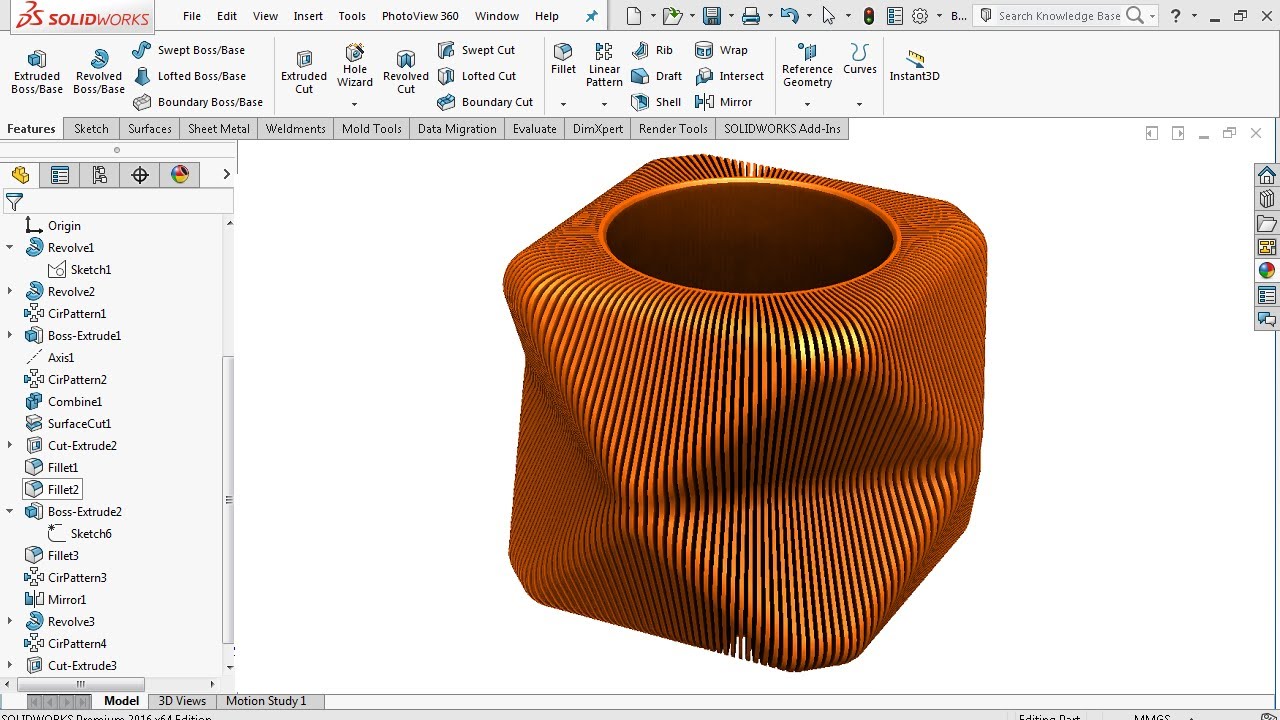This screenshot has width=1280, height=720.
Task: Open Reference Geometry tool
Action: 807,66
